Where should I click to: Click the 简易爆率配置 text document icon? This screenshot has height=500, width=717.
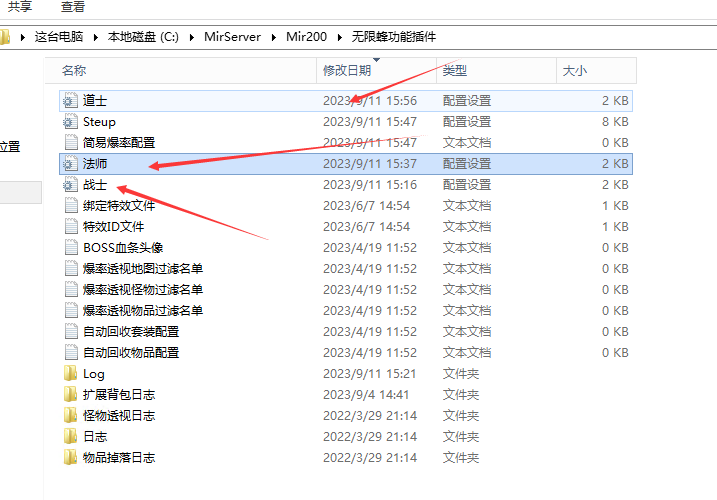click(69, 143)
